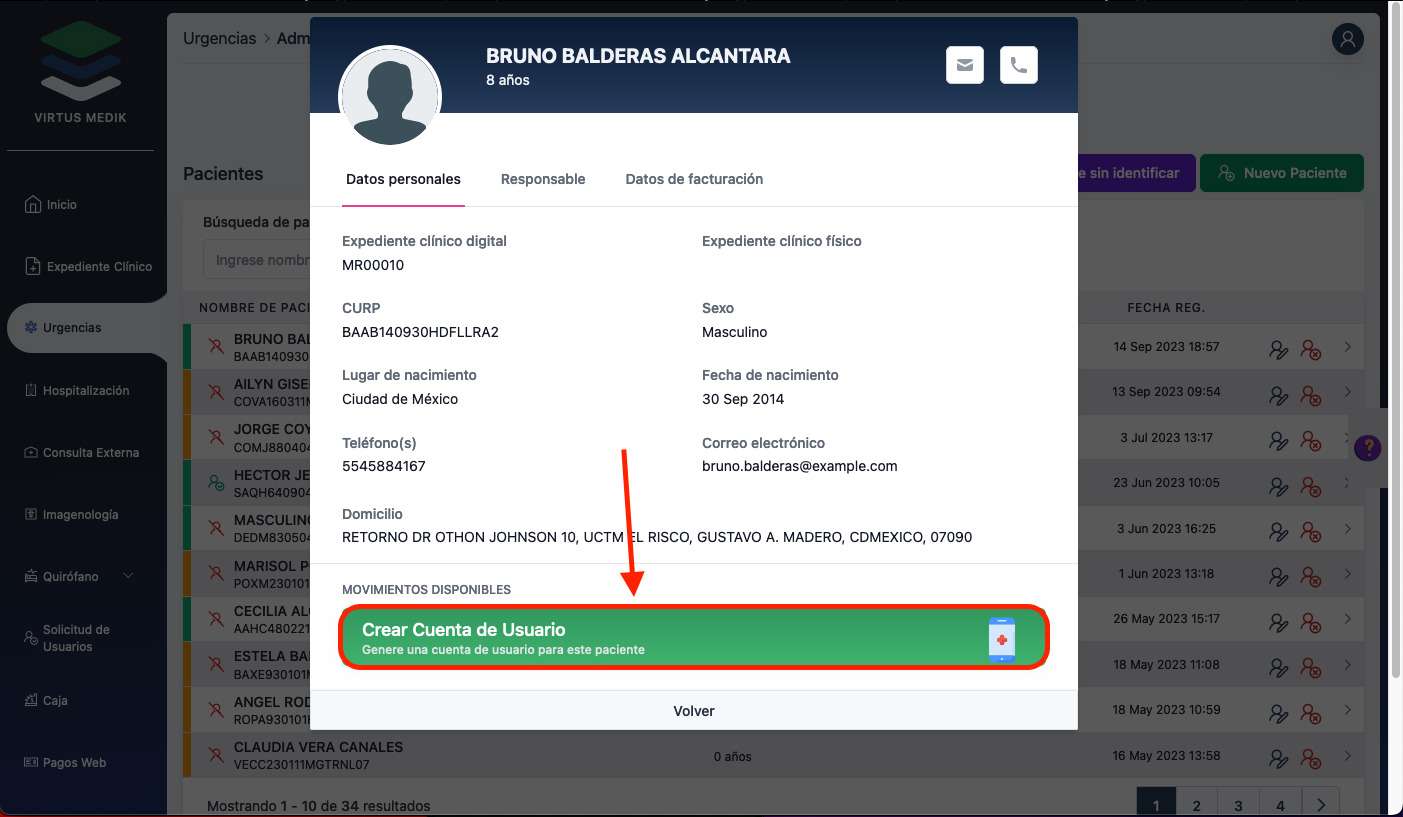The width and height of the screenshot is (1403, 817).
Task: Switch to the Responsable tab
Action: tap(543, 180)
